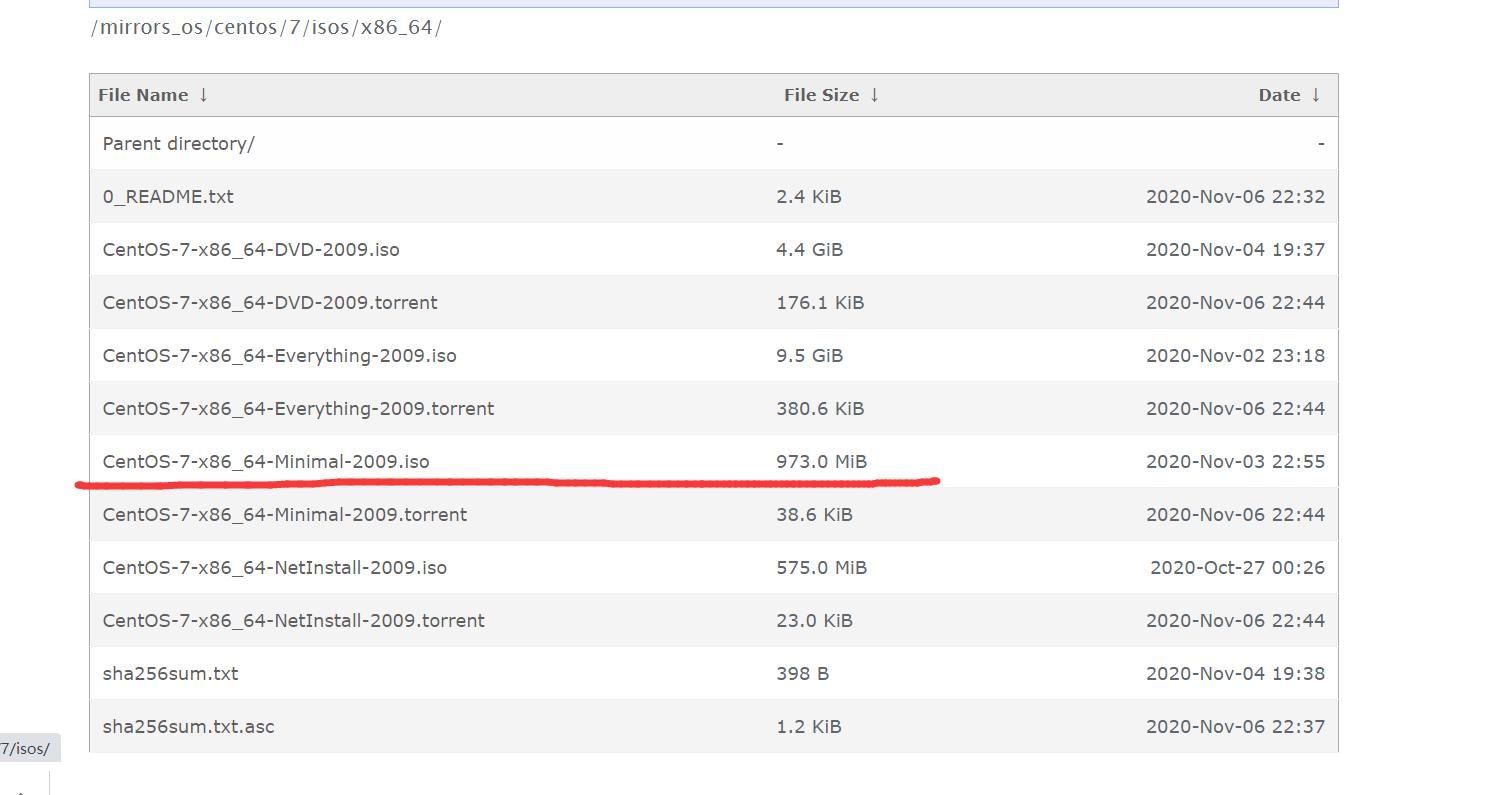Click the 575.0 MiB file size cell

822,568
